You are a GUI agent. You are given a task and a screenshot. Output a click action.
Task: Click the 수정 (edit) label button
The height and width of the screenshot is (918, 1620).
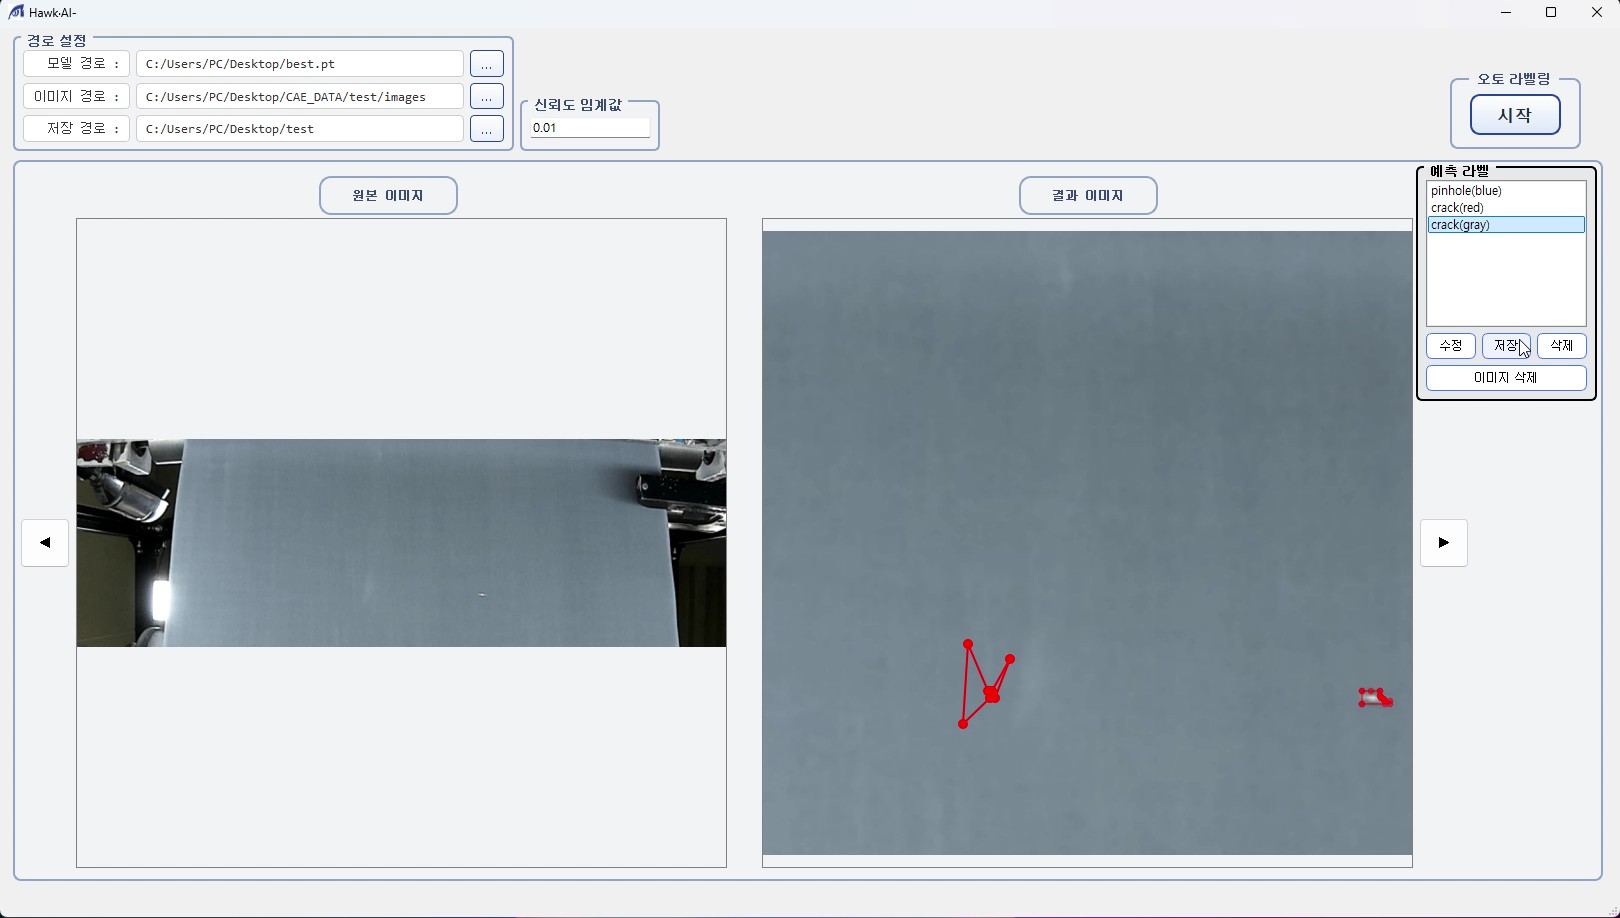[1451, 346]
